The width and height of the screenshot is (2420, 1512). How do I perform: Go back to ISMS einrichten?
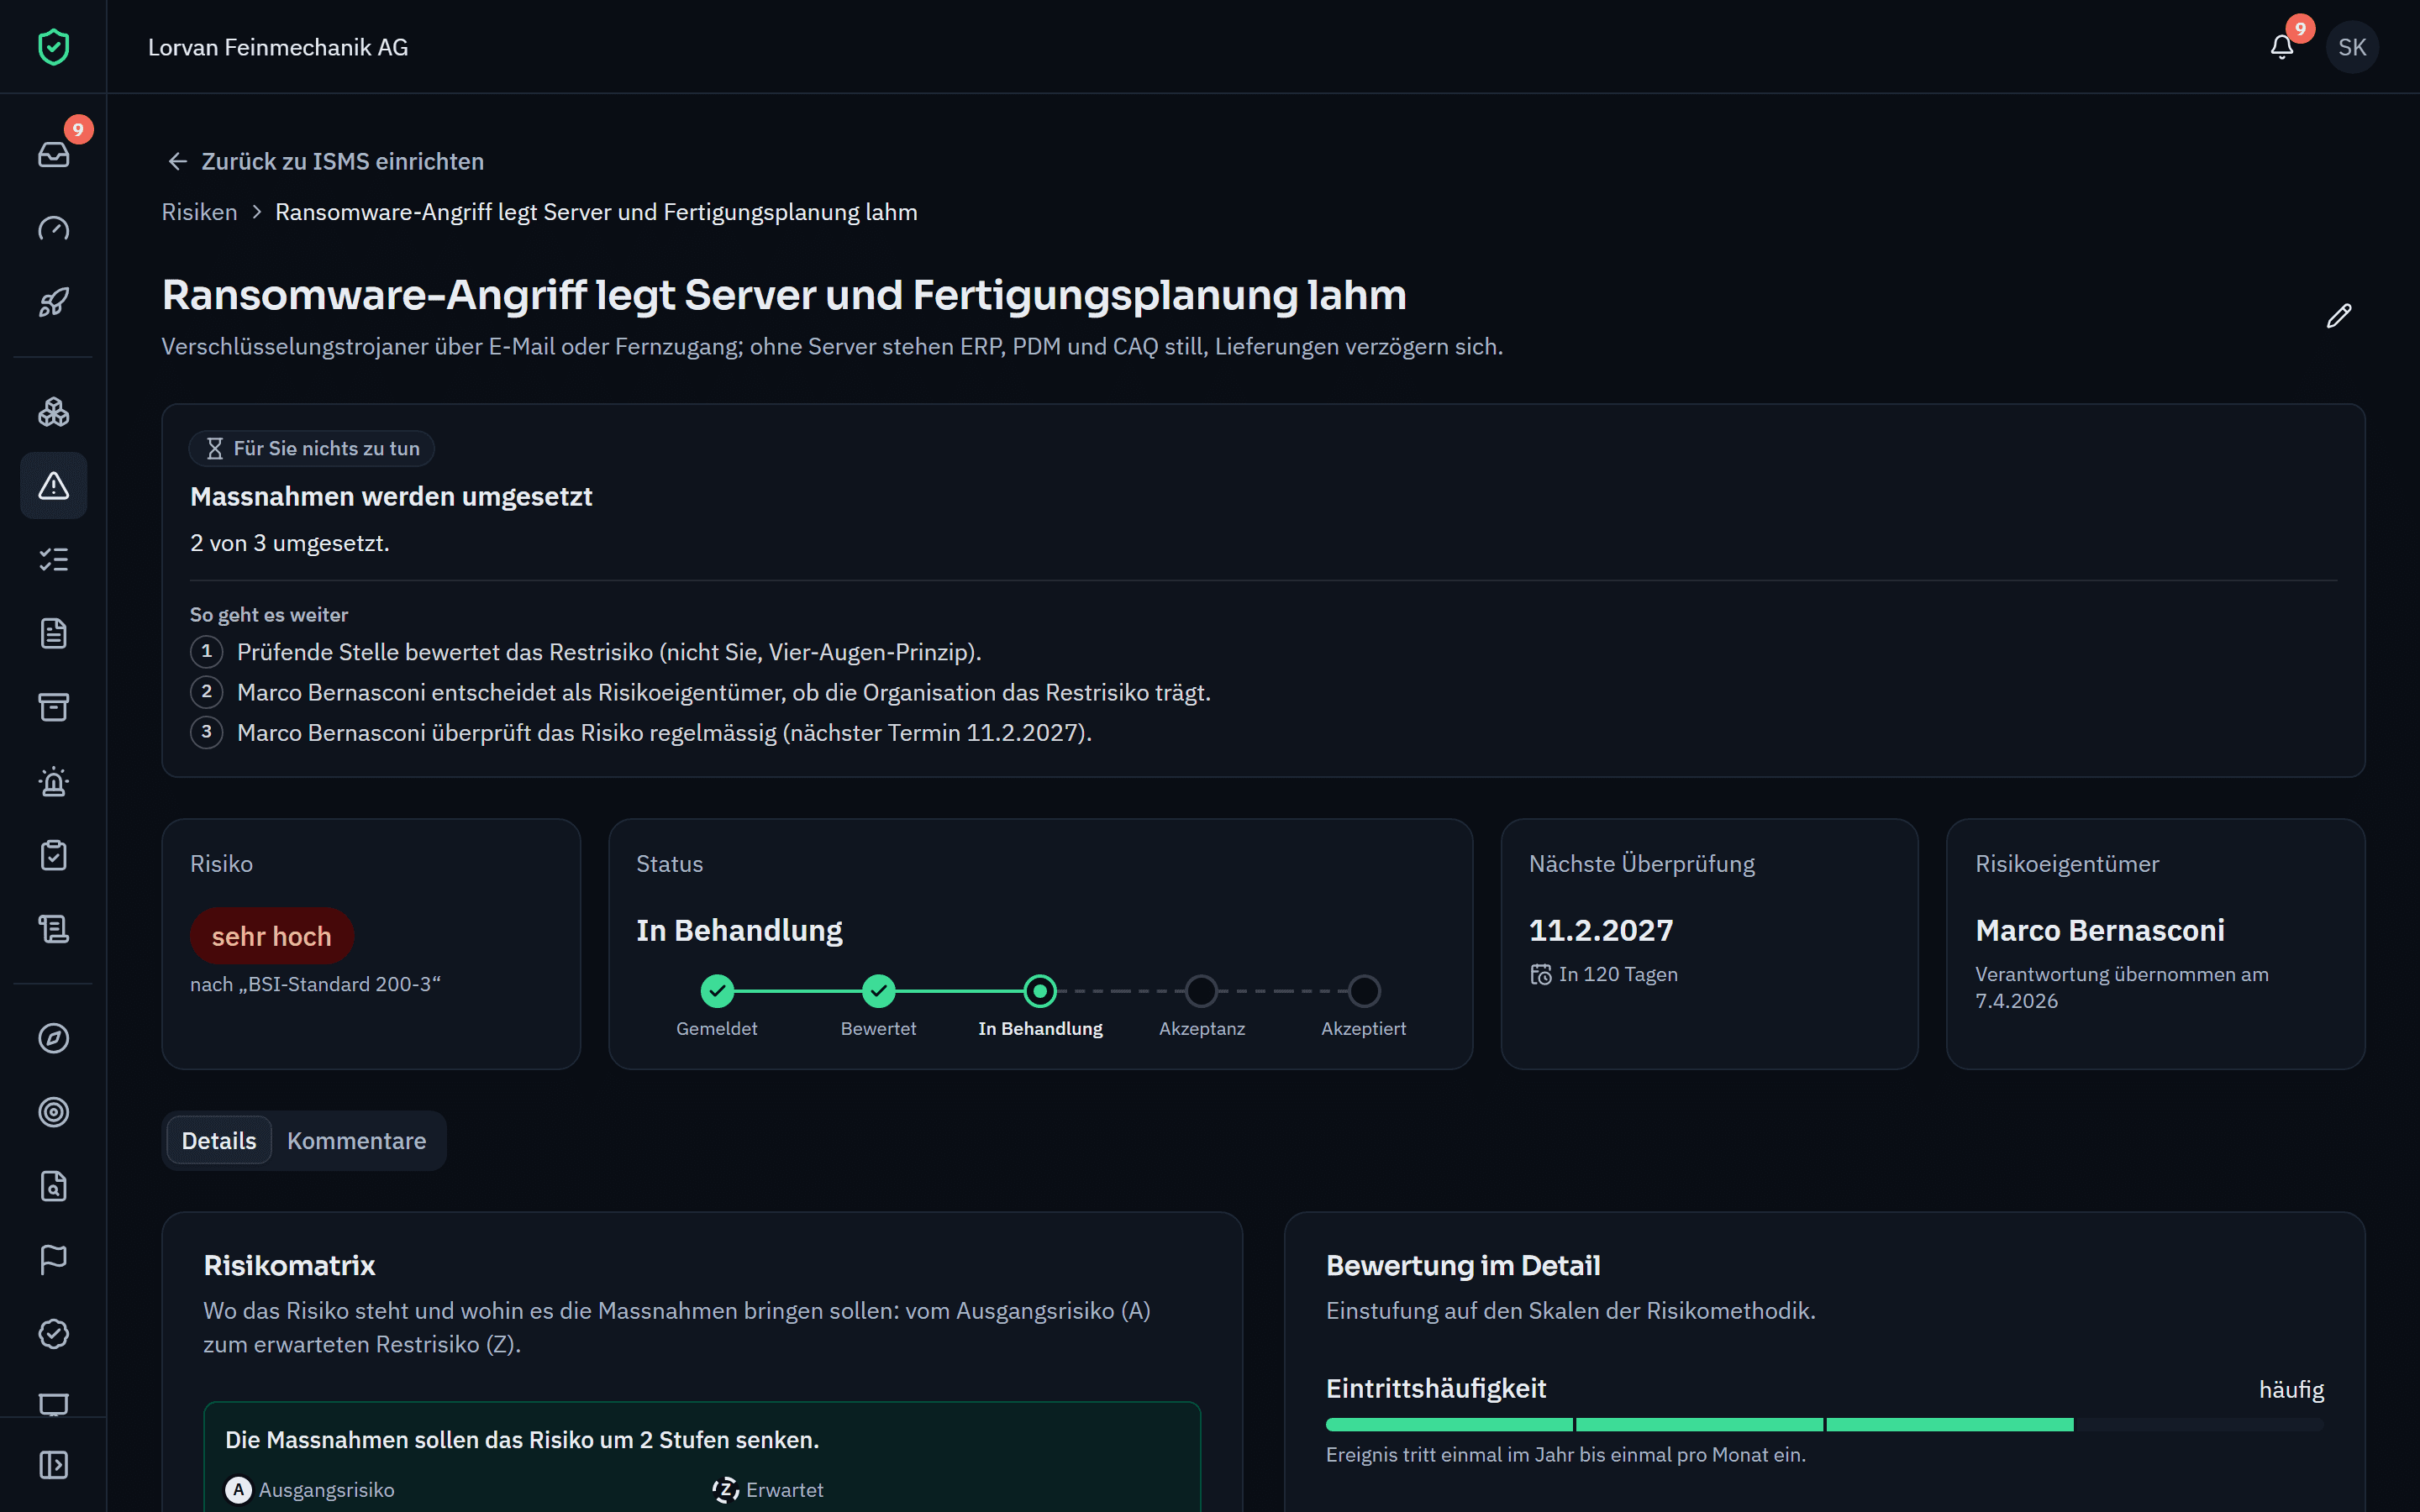tap(325, 161)
